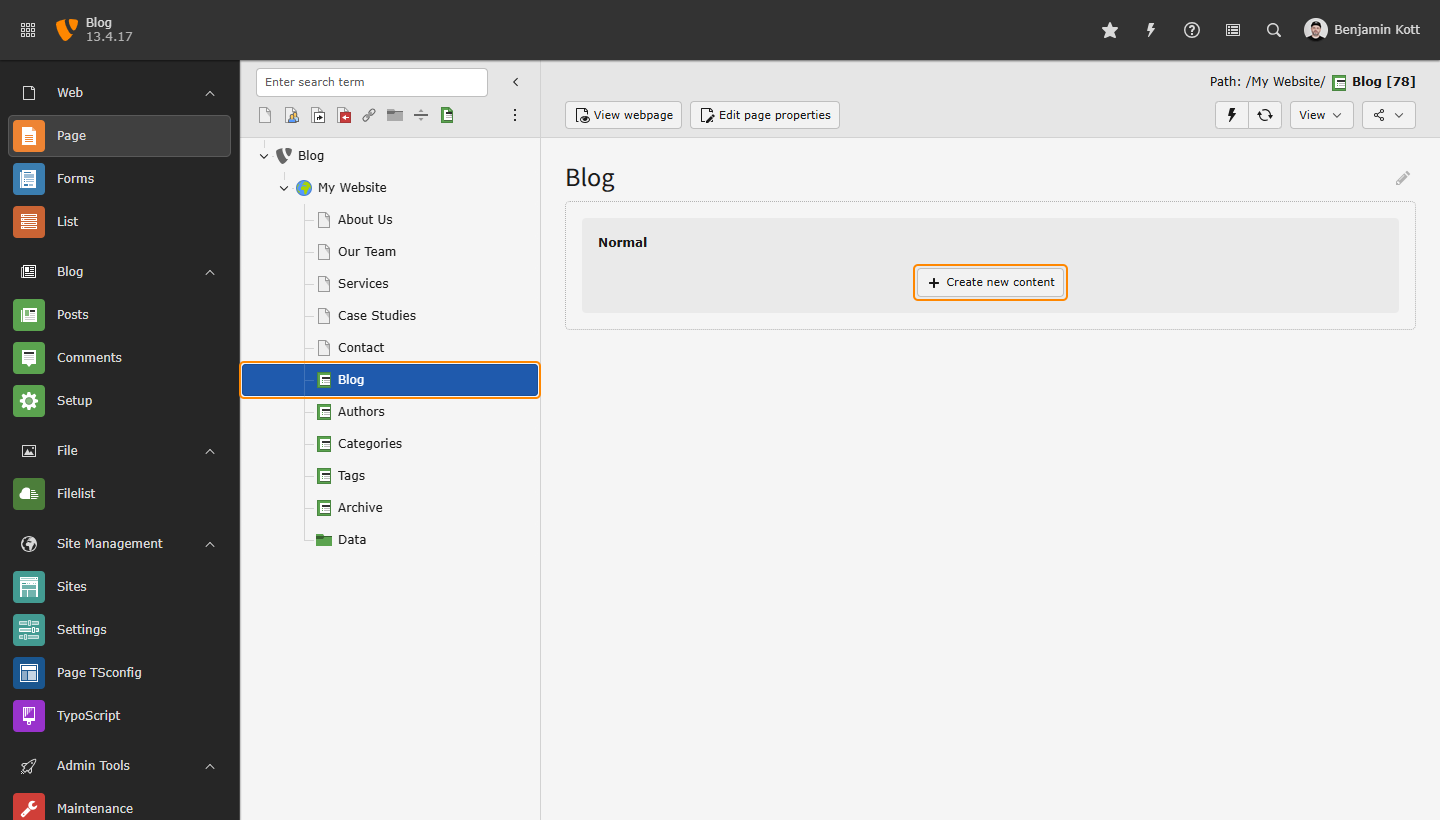Open the share dropdown button
Screen dimensions: 1440x820
coord(1388,115)
